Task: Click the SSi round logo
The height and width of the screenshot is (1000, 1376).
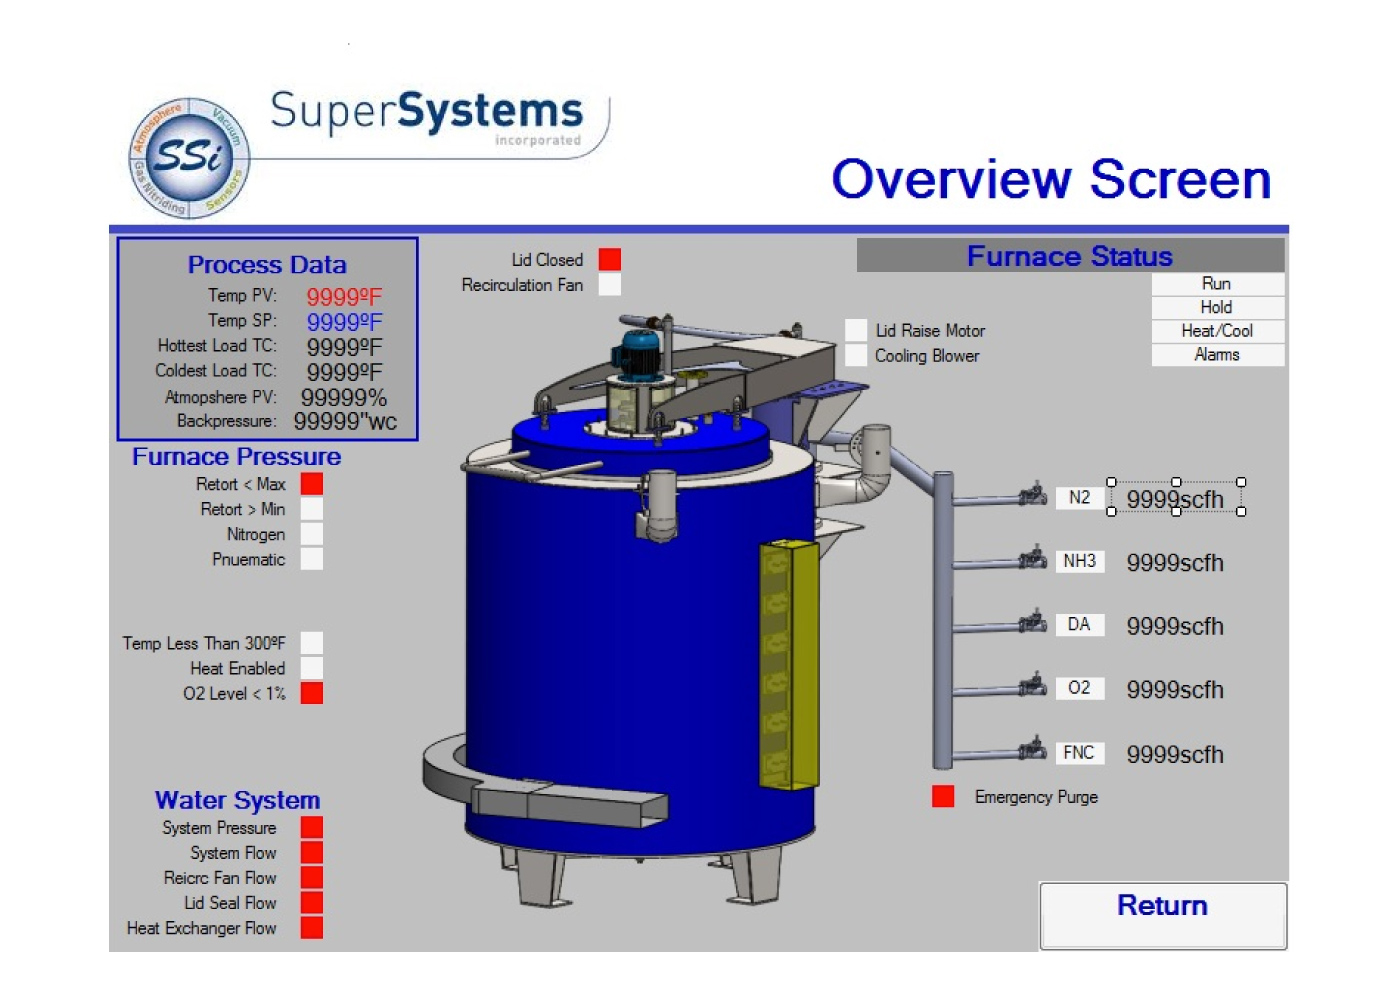Action: [189, 158]
